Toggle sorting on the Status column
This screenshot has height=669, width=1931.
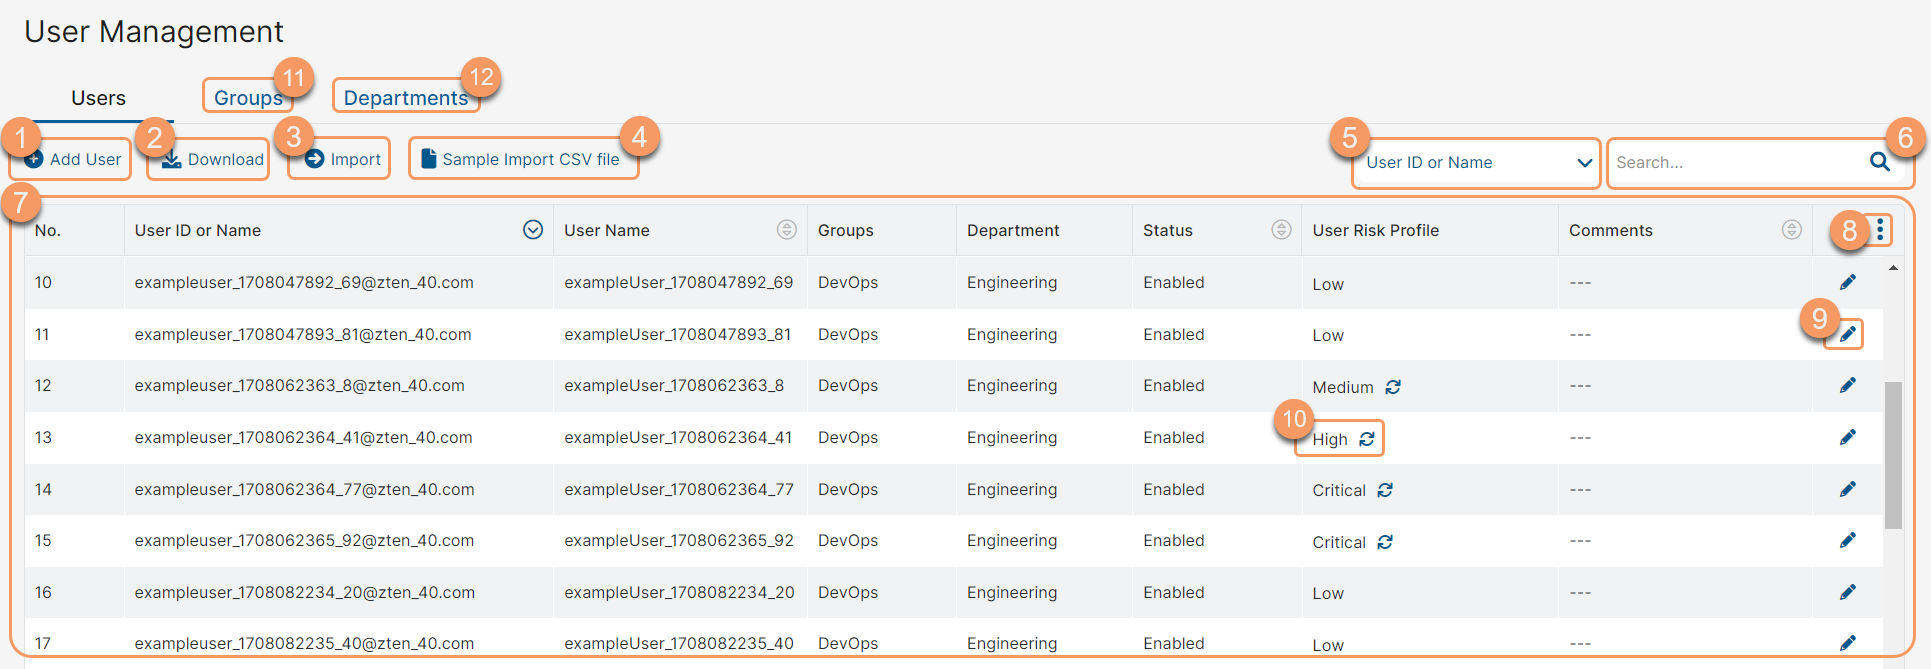tap(1281, 230)
